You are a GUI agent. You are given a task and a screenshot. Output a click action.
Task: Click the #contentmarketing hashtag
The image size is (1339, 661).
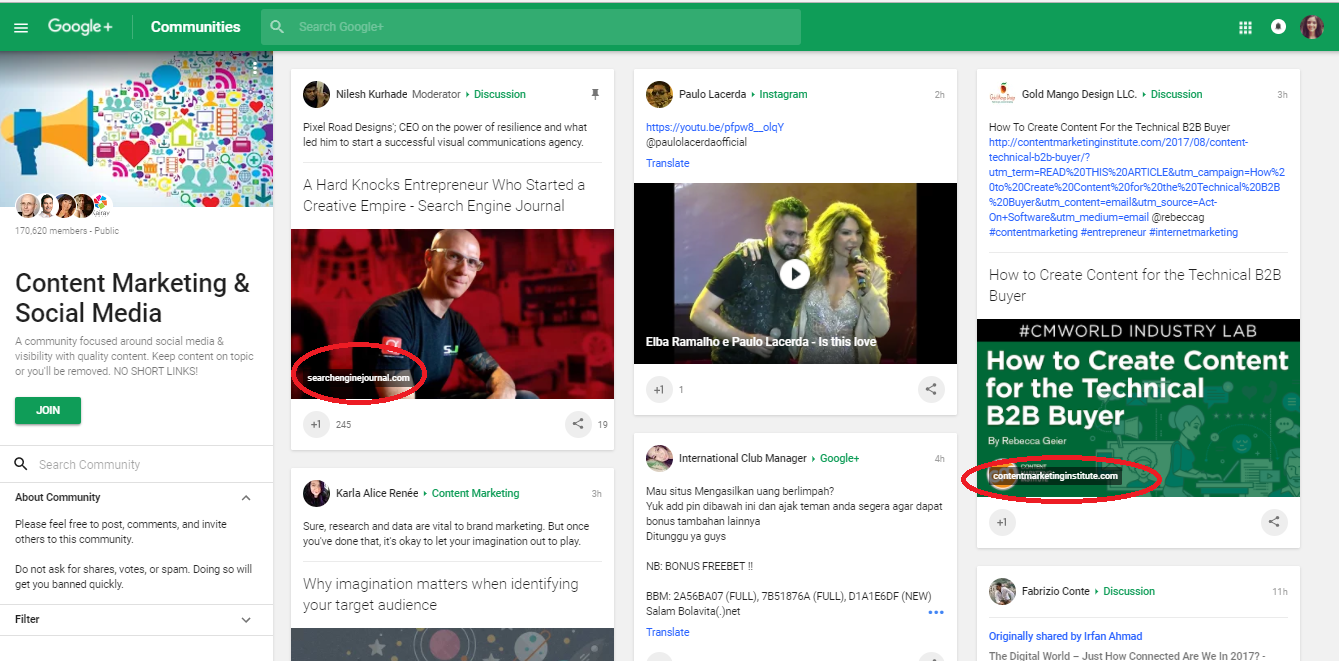(1033, 232)
